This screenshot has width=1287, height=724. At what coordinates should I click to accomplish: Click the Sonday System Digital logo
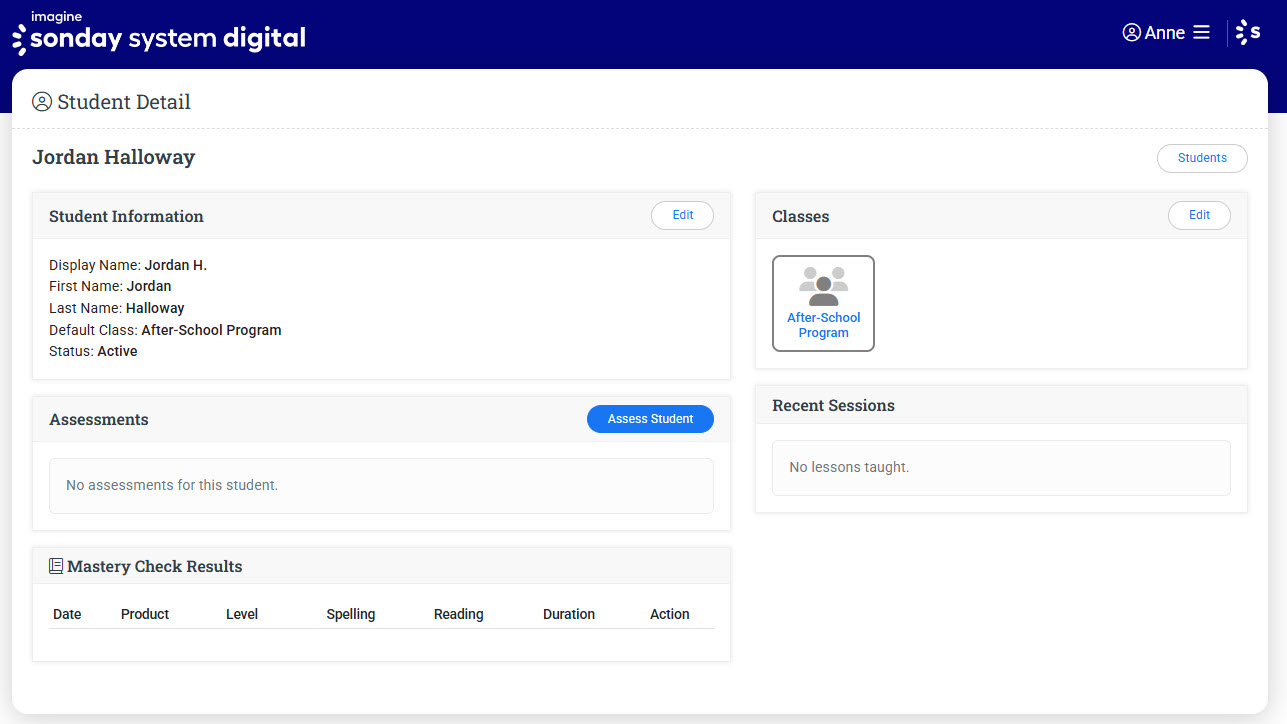click(158, 34)
